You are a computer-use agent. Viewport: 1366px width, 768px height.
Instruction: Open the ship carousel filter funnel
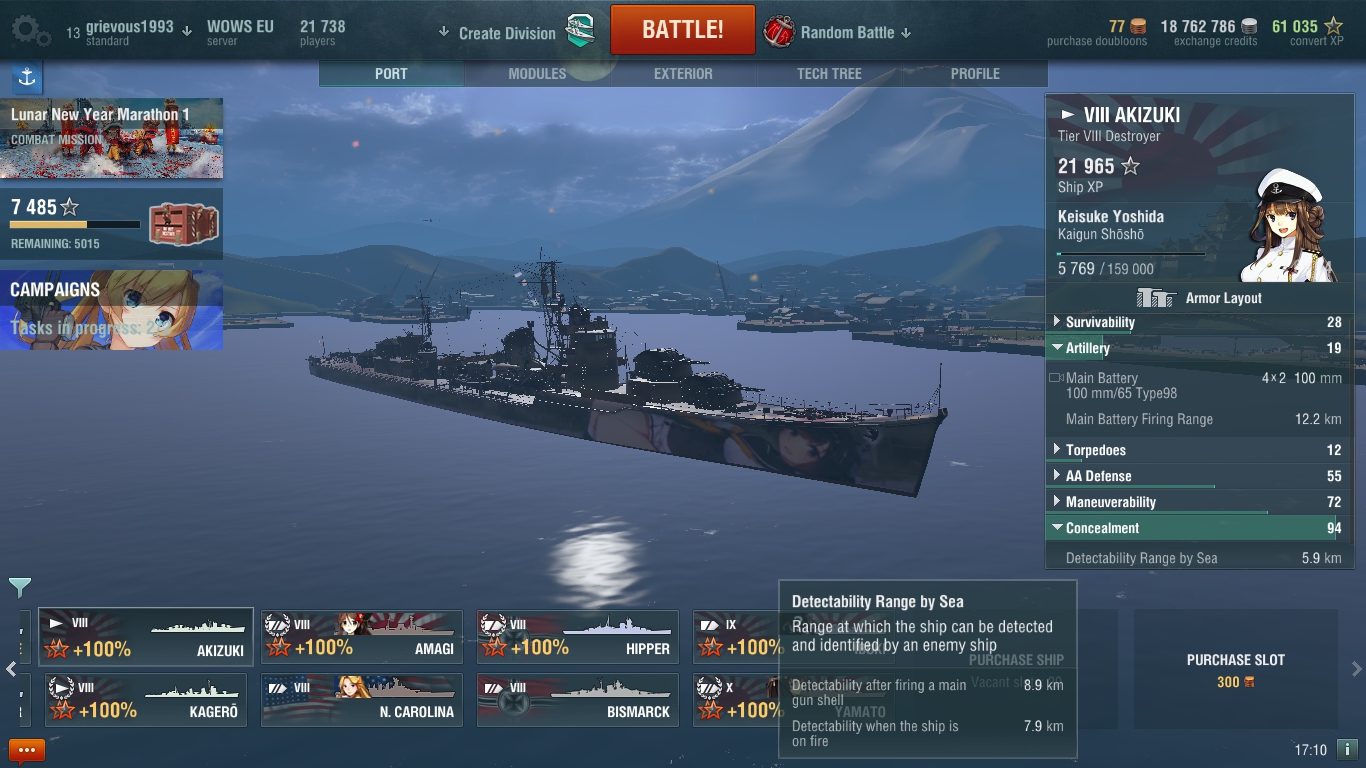click(20, 587)
